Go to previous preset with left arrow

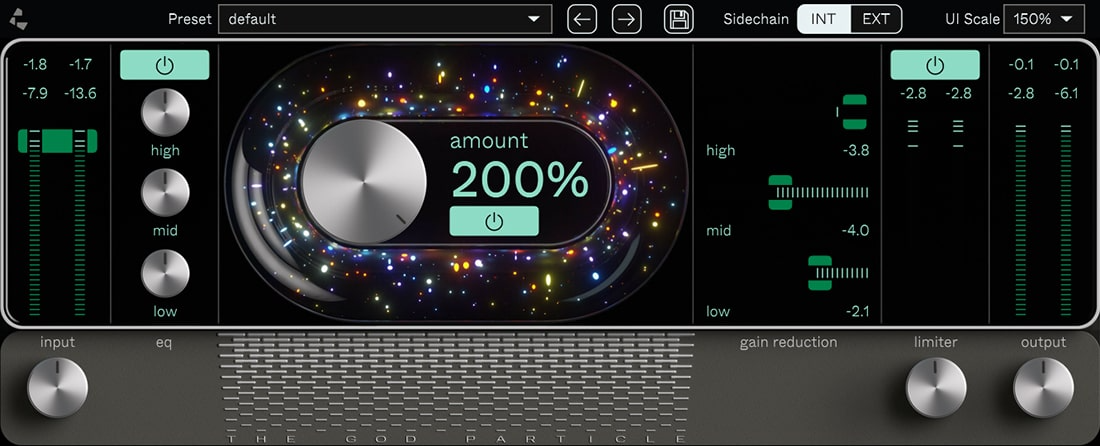tap(582, 19)
